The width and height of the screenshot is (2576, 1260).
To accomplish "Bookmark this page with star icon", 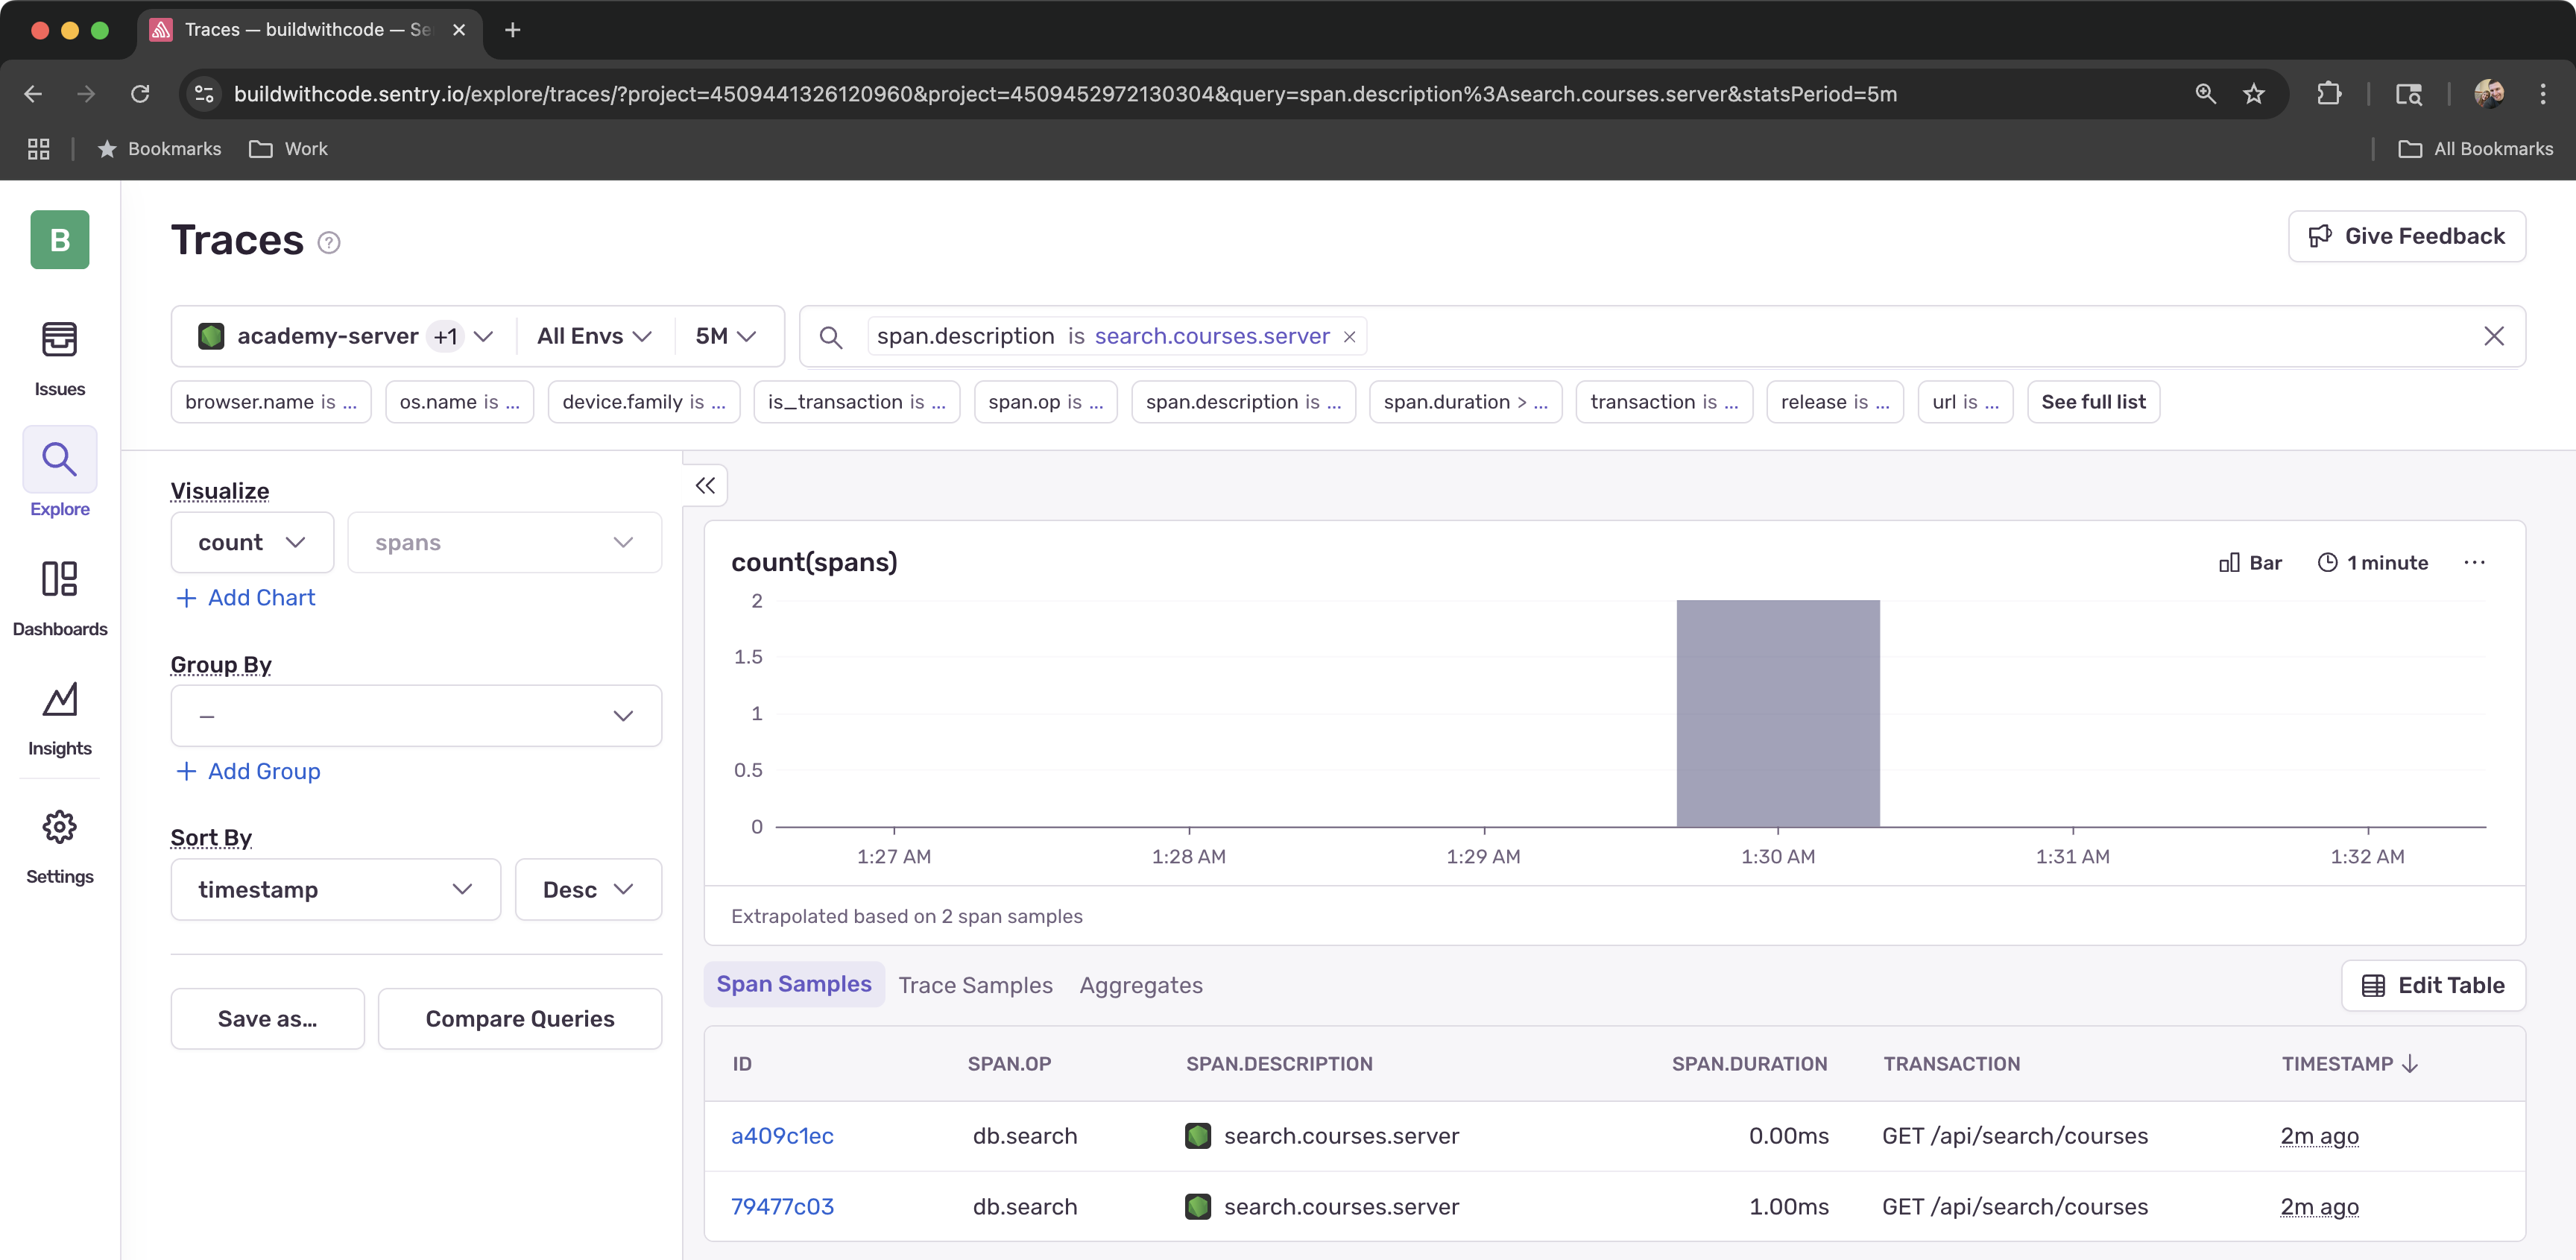I will tap(2253, 94).
